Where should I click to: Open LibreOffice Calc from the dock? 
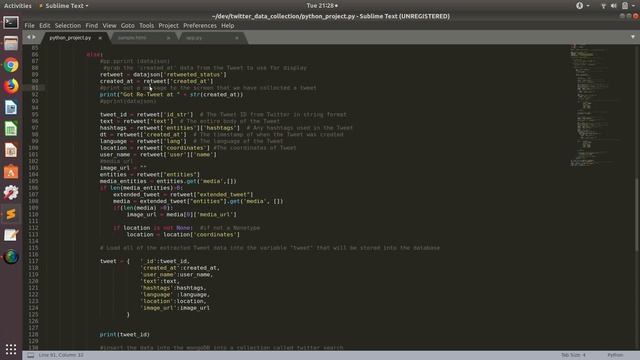[11, 129]
